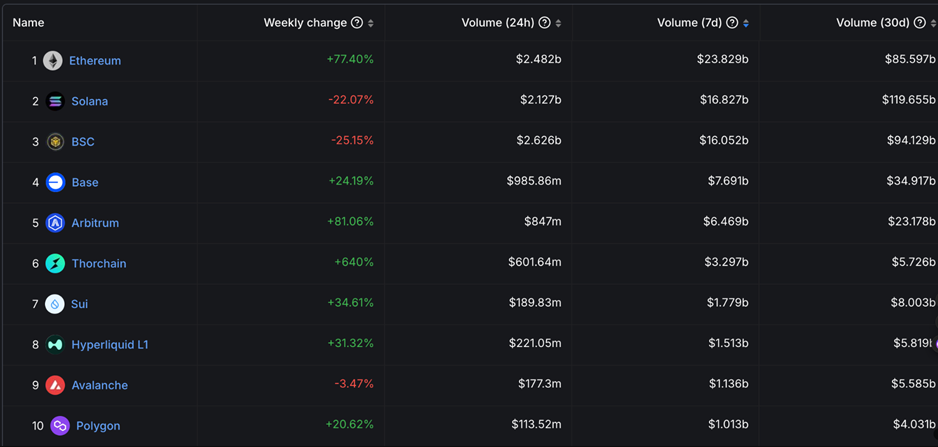Viewport: 938px width, 447px height.
Task: Show help tooltip for Weekly change
Action: click(x=357, y=23)
